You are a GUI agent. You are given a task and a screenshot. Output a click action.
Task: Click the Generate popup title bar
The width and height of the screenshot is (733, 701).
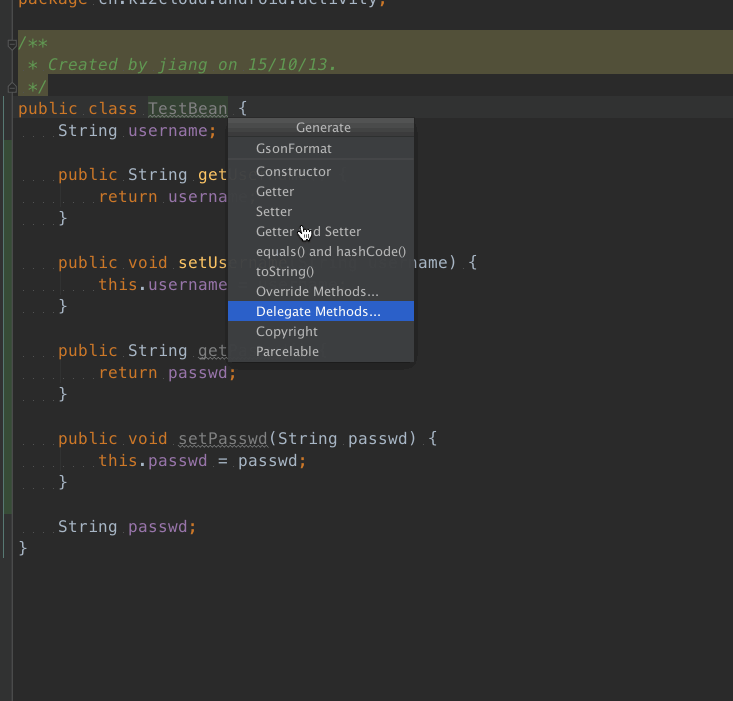coord(322,127)
